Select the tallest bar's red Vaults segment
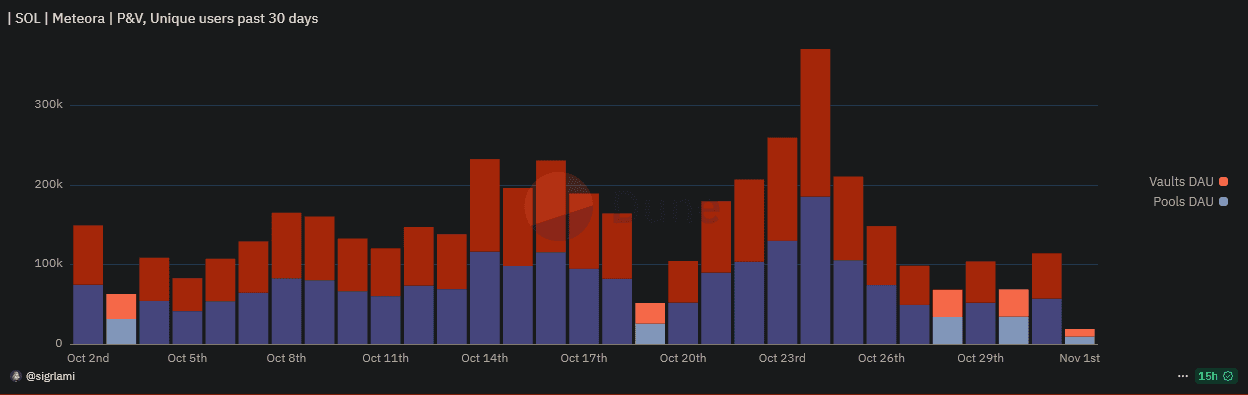 [815, 123]
